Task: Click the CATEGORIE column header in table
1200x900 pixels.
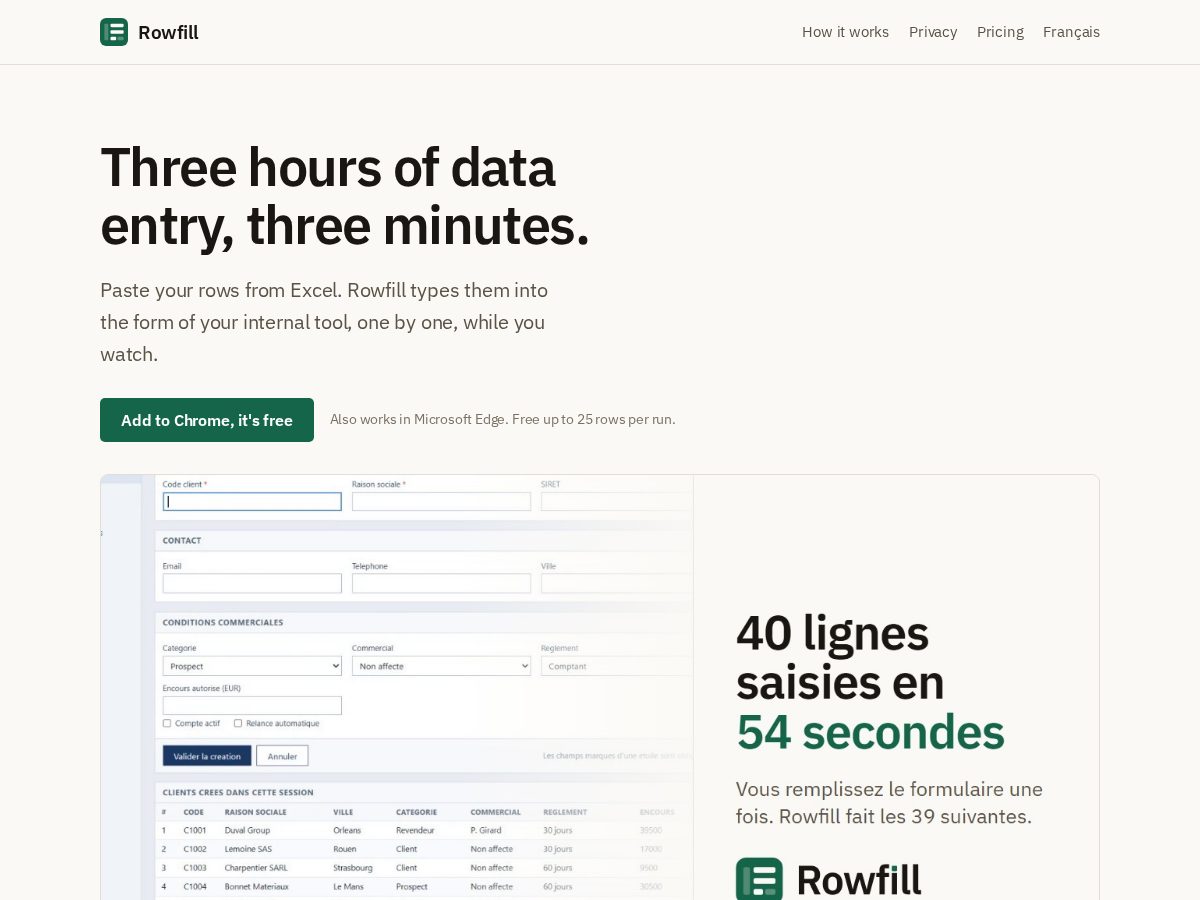Action: (x=416, y=812)
